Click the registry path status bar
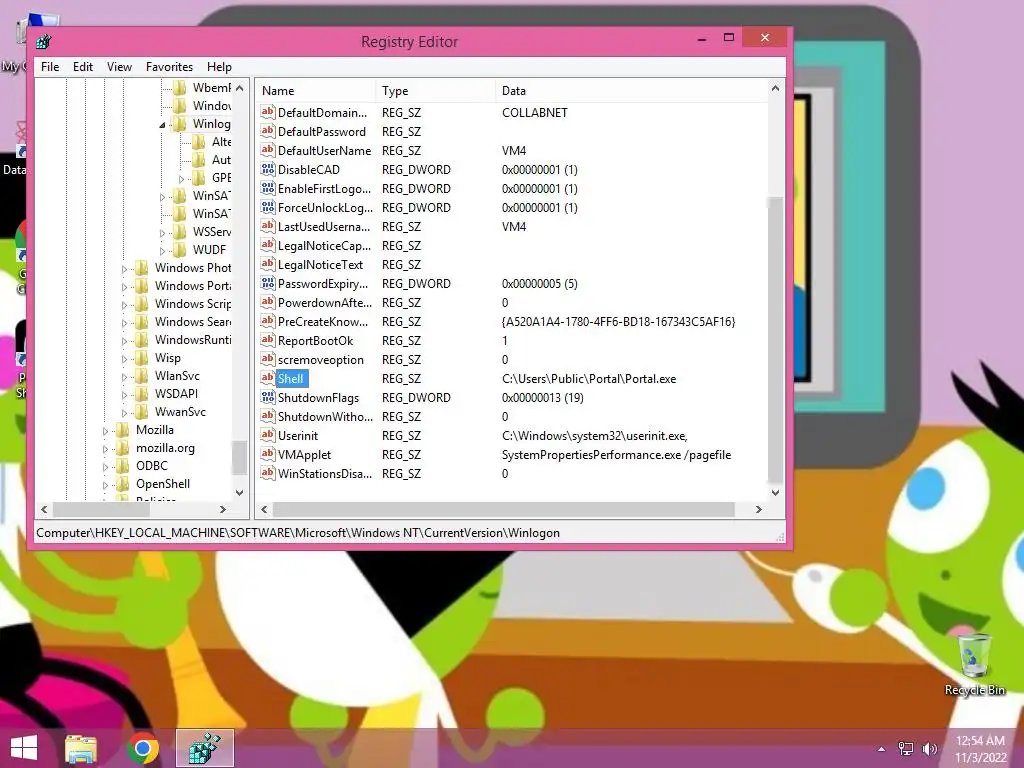 click(409, 533)
